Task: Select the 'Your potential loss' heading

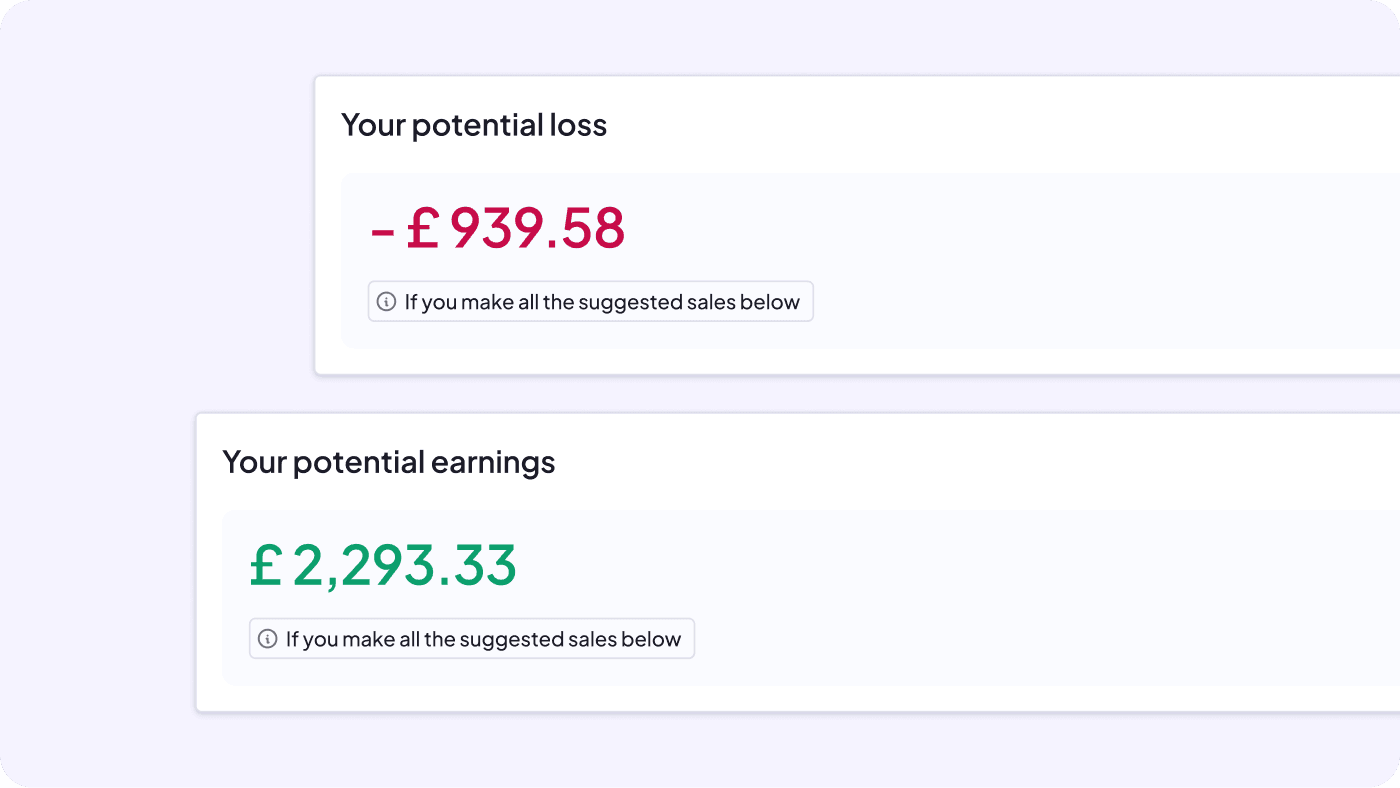Action: tap(474, 125)
